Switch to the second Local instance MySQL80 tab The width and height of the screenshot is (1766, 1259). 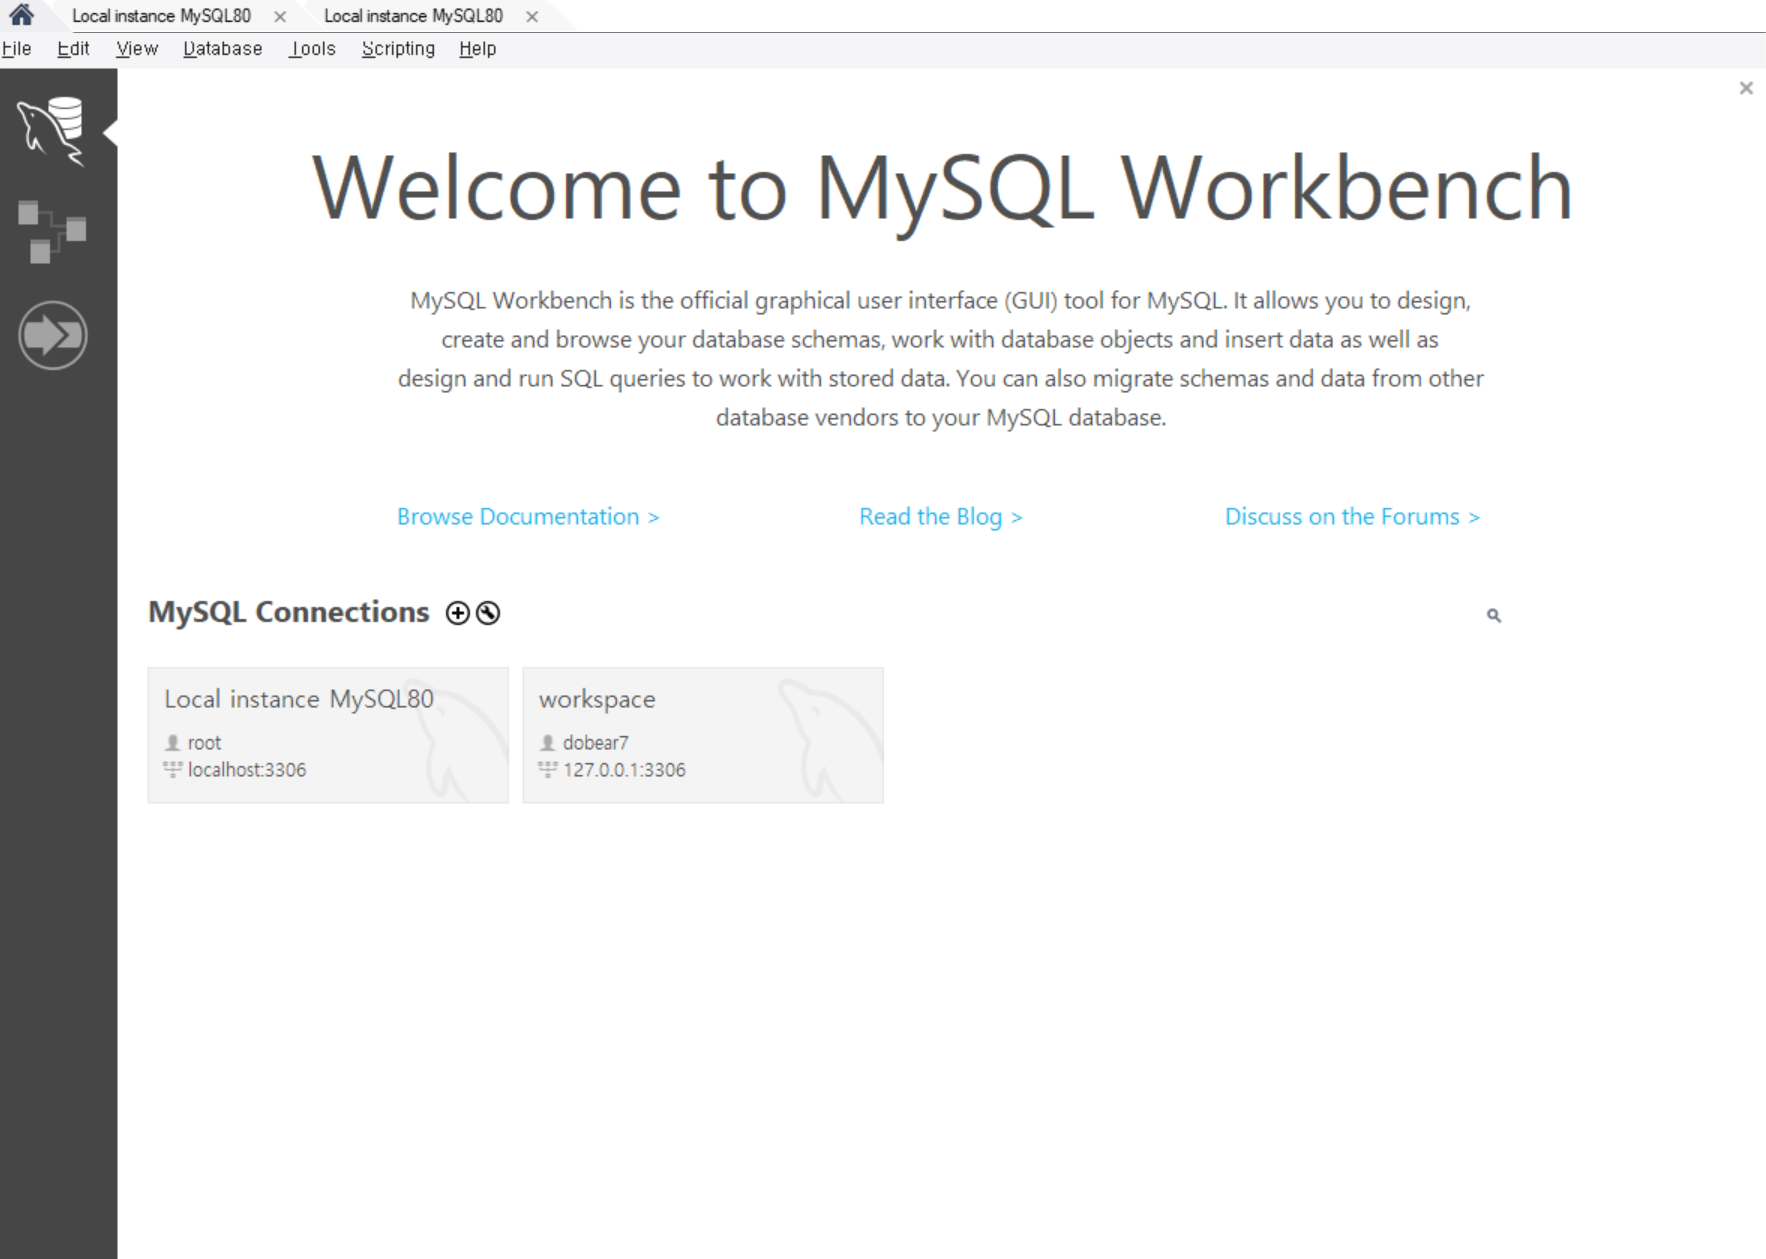(413, 16)
